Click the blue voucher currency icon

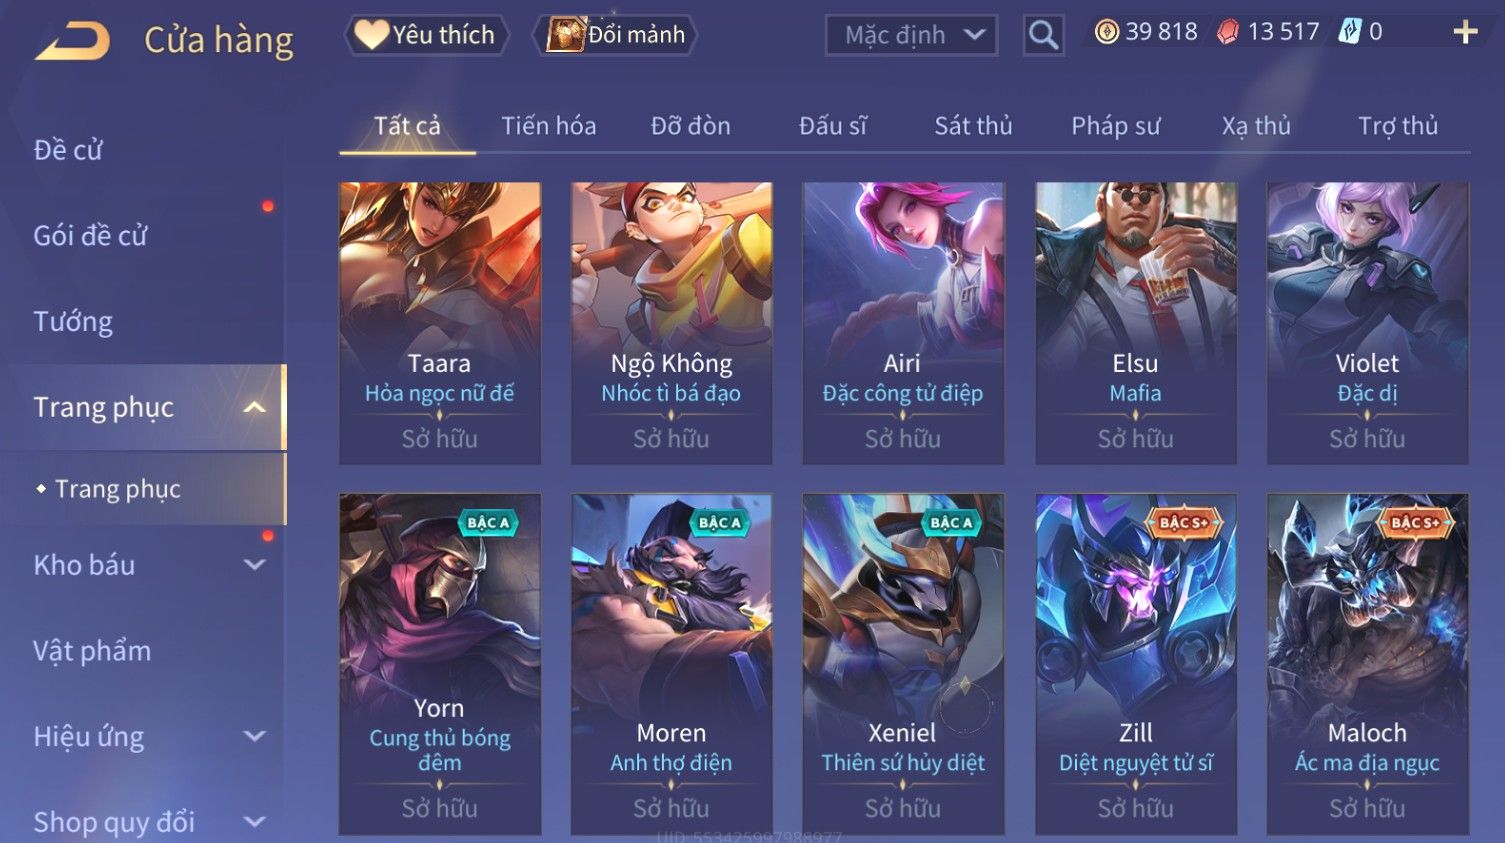point(1350,32)
